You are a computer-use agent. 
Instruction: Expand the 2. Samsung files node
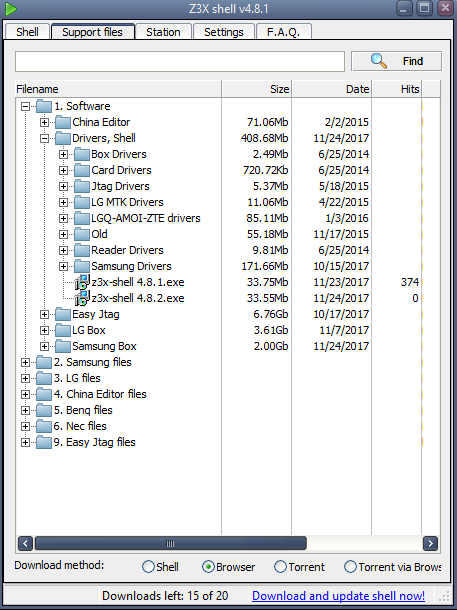tap(25, 363)
